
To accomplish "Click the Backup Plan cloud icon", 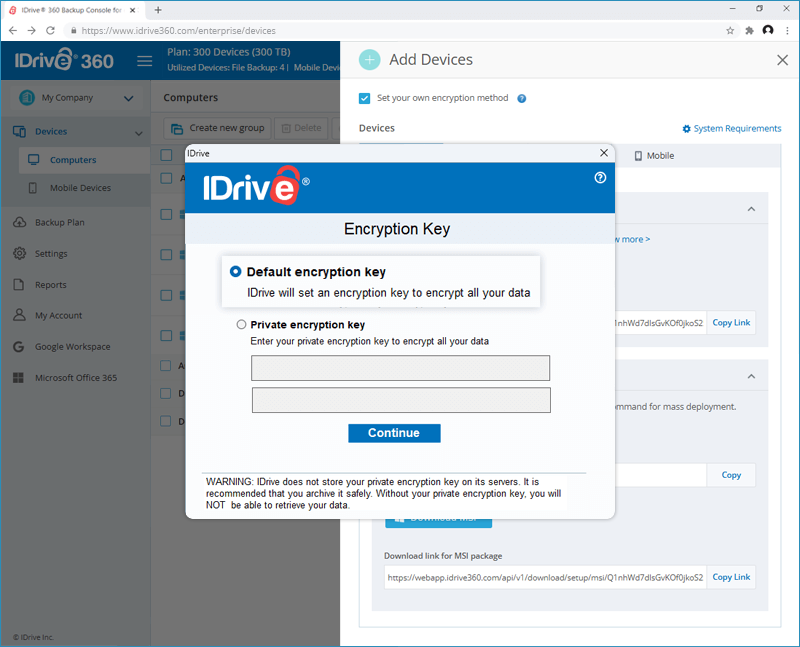I will [x=19, y=222].
